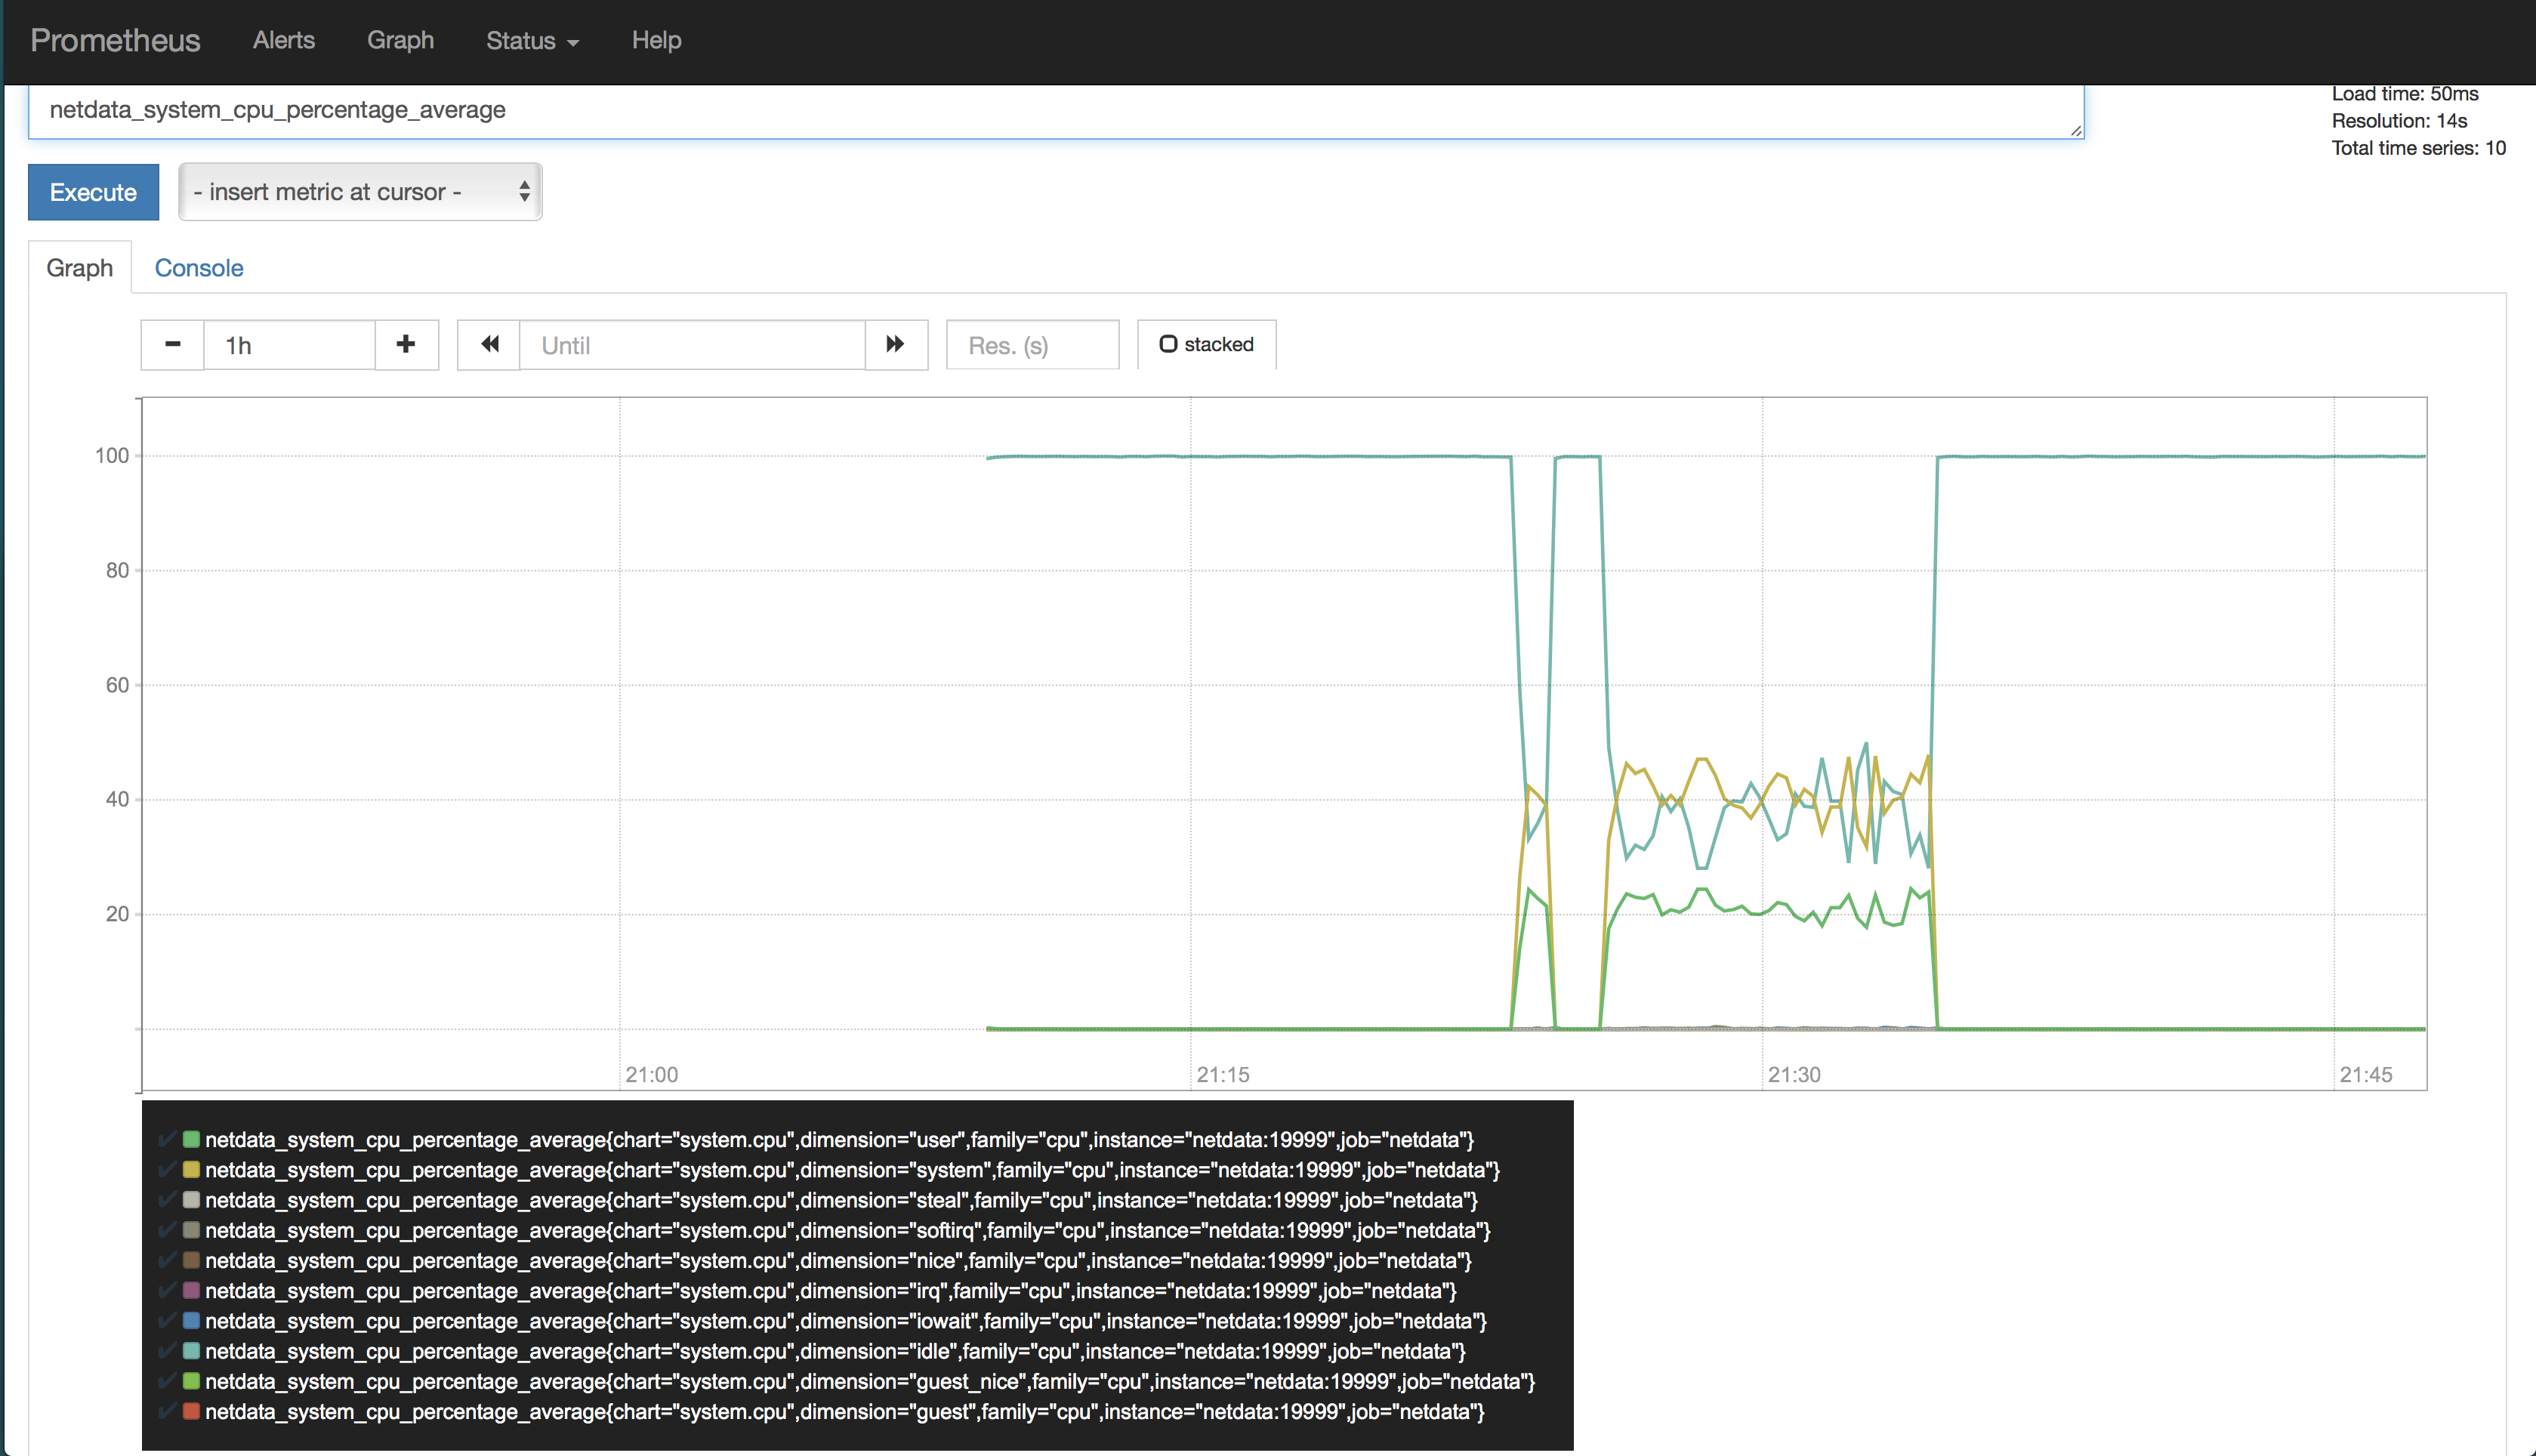Click the minus icon to decrease range

(172, 344)
